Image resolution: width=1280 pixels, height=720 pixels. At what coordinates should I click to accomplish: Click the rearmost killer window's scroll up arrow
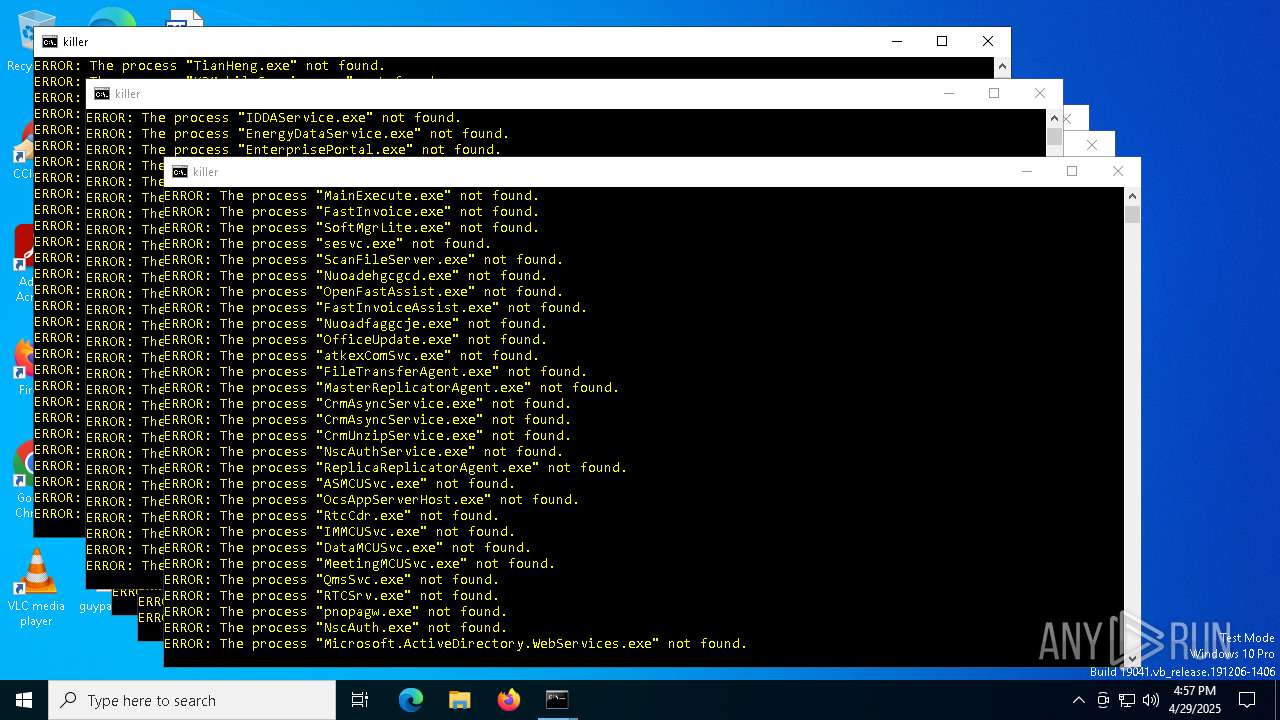click(1002, 66)
